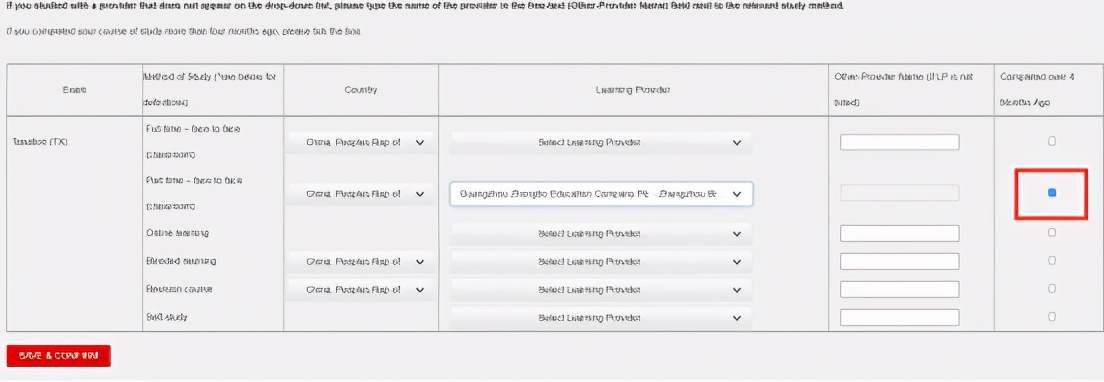Open Country dropdown for Part time classroom row

360,193
